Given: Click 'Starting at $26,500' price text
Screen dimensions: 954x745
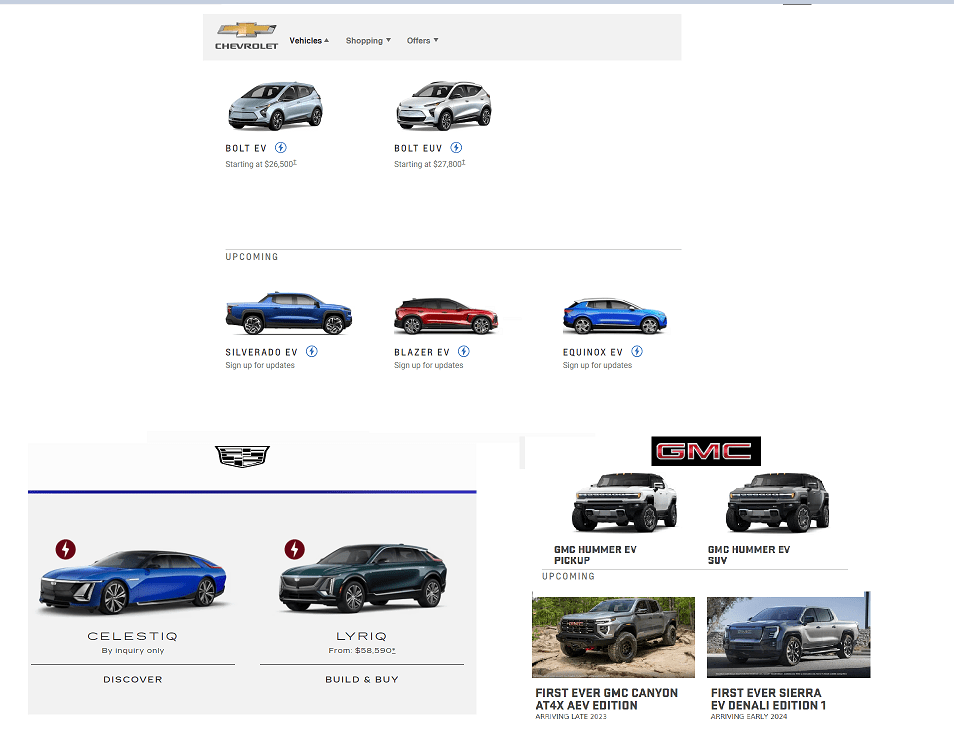Looking at the screenshot, I should (261, 164).
